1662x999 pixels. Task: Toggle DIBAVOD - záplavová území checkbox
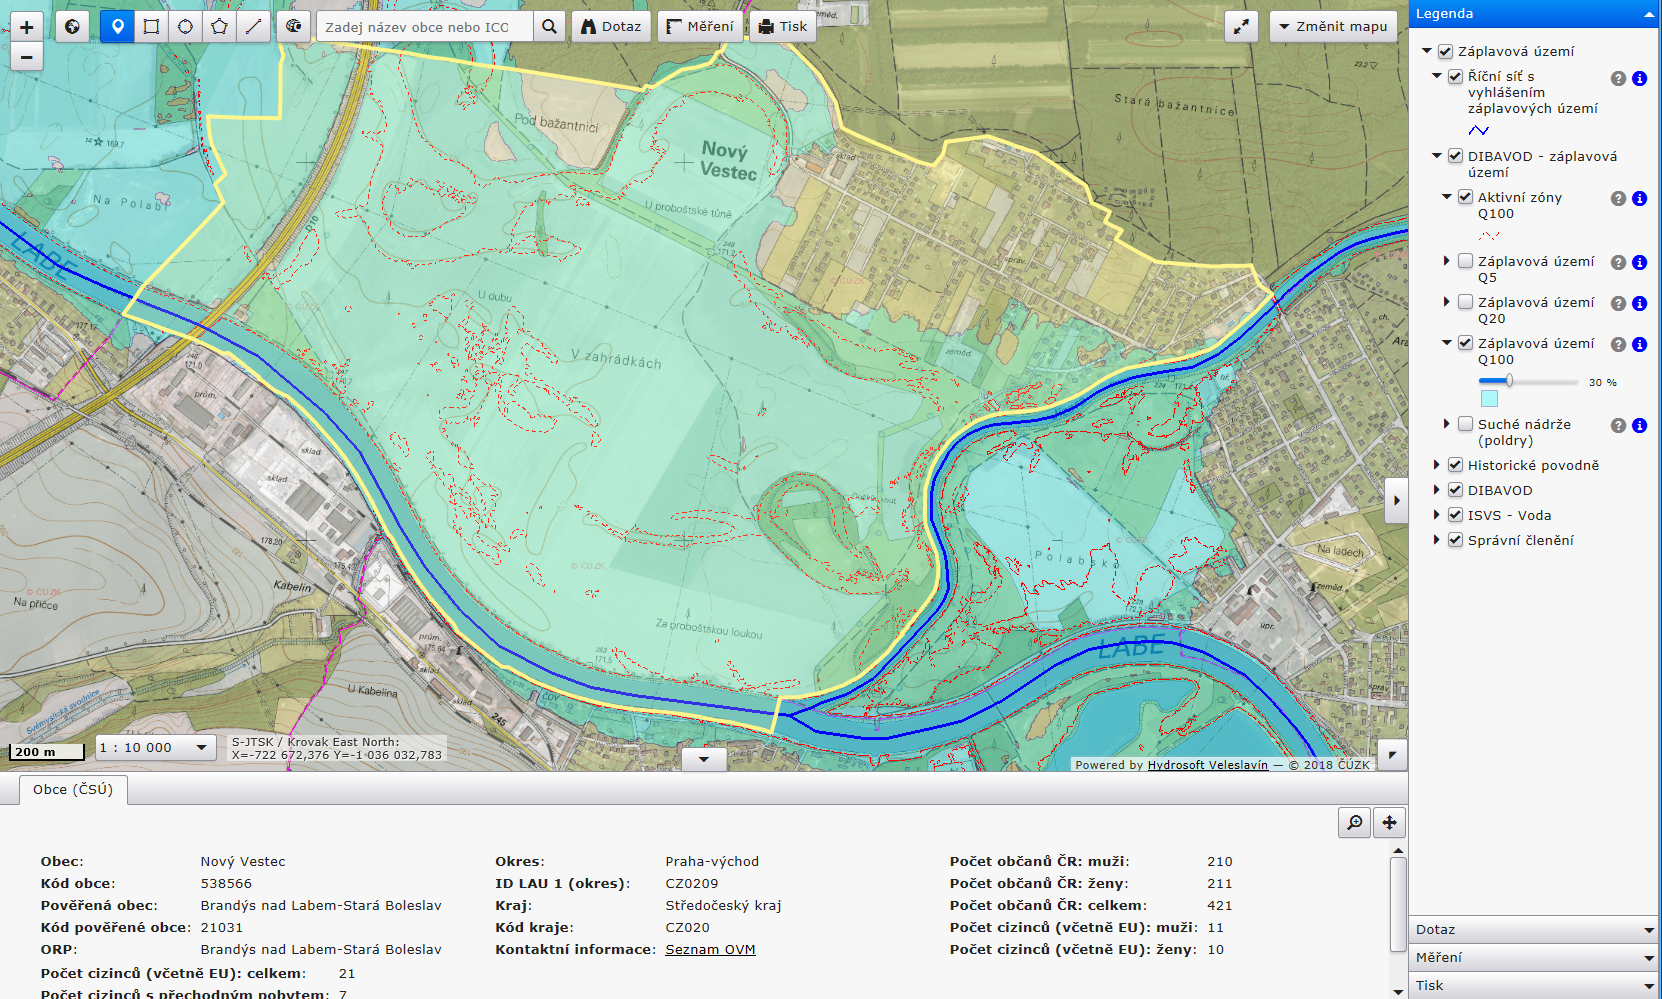point(1455,156)
